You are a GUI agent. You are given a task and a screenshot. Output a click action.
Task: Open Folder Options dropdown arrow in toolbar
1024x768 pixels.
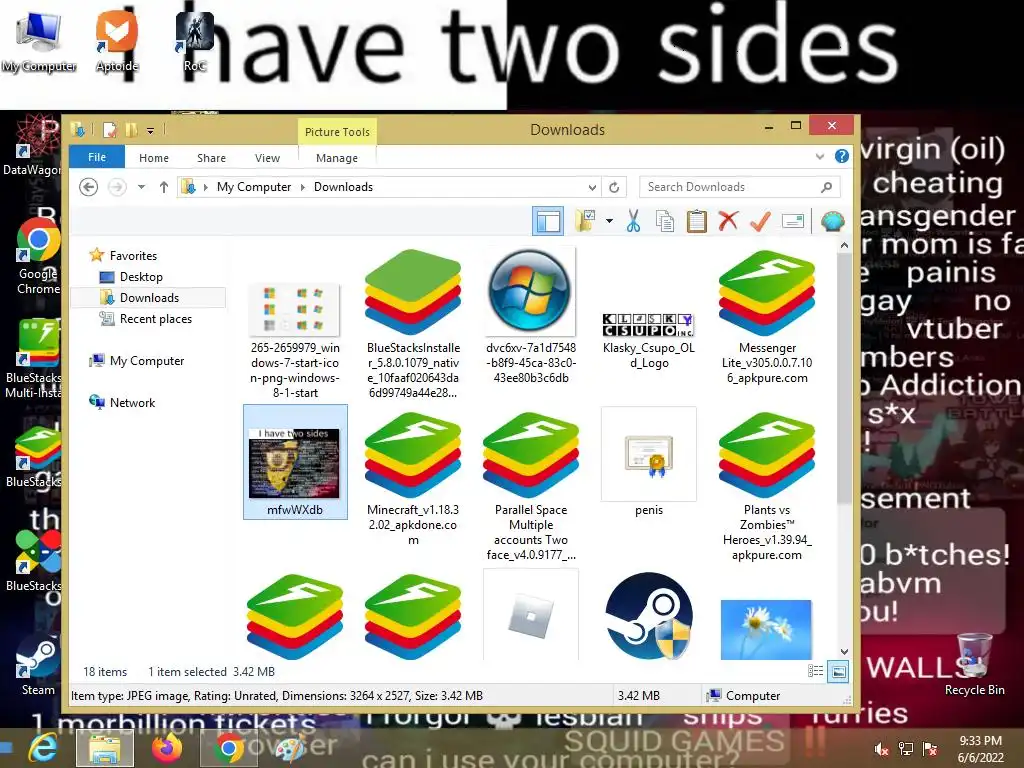609,221
